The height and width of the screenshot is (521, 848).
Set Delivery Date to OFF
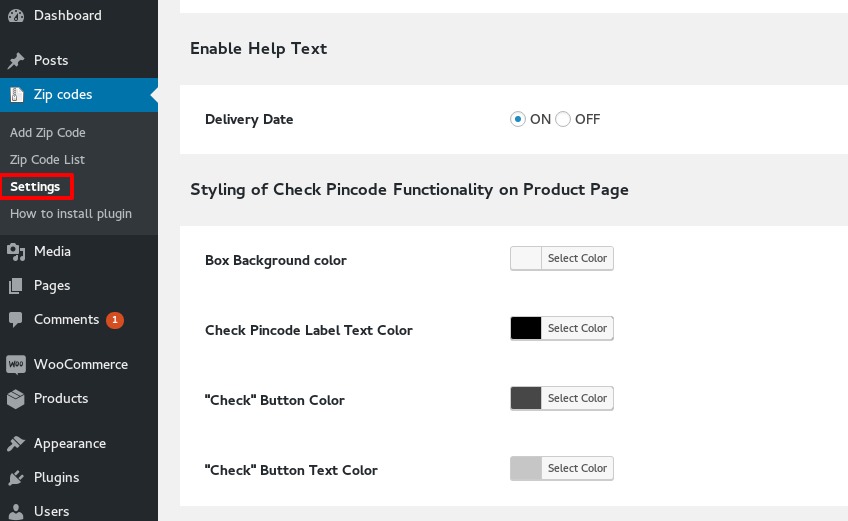coord(563,119)
